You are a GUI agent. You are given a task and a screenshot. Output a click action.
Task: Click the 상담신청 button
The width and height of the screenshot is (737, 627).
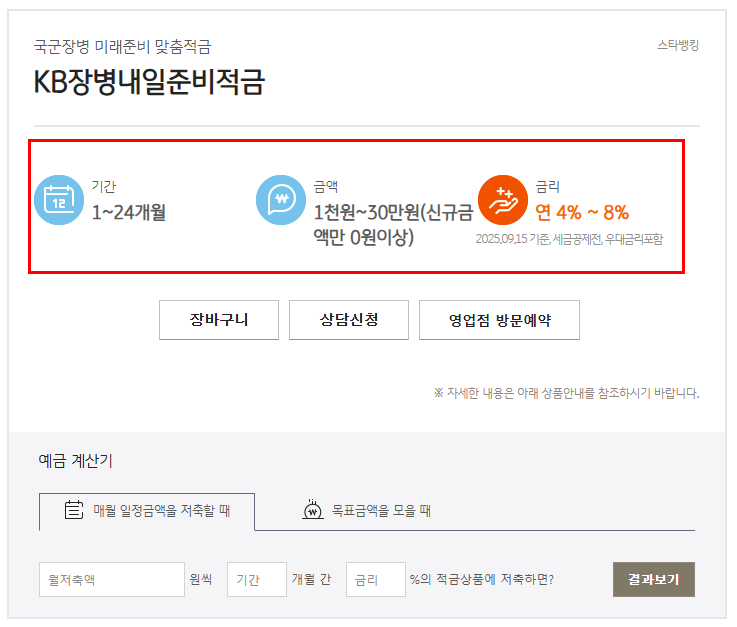tap(349, 320)
